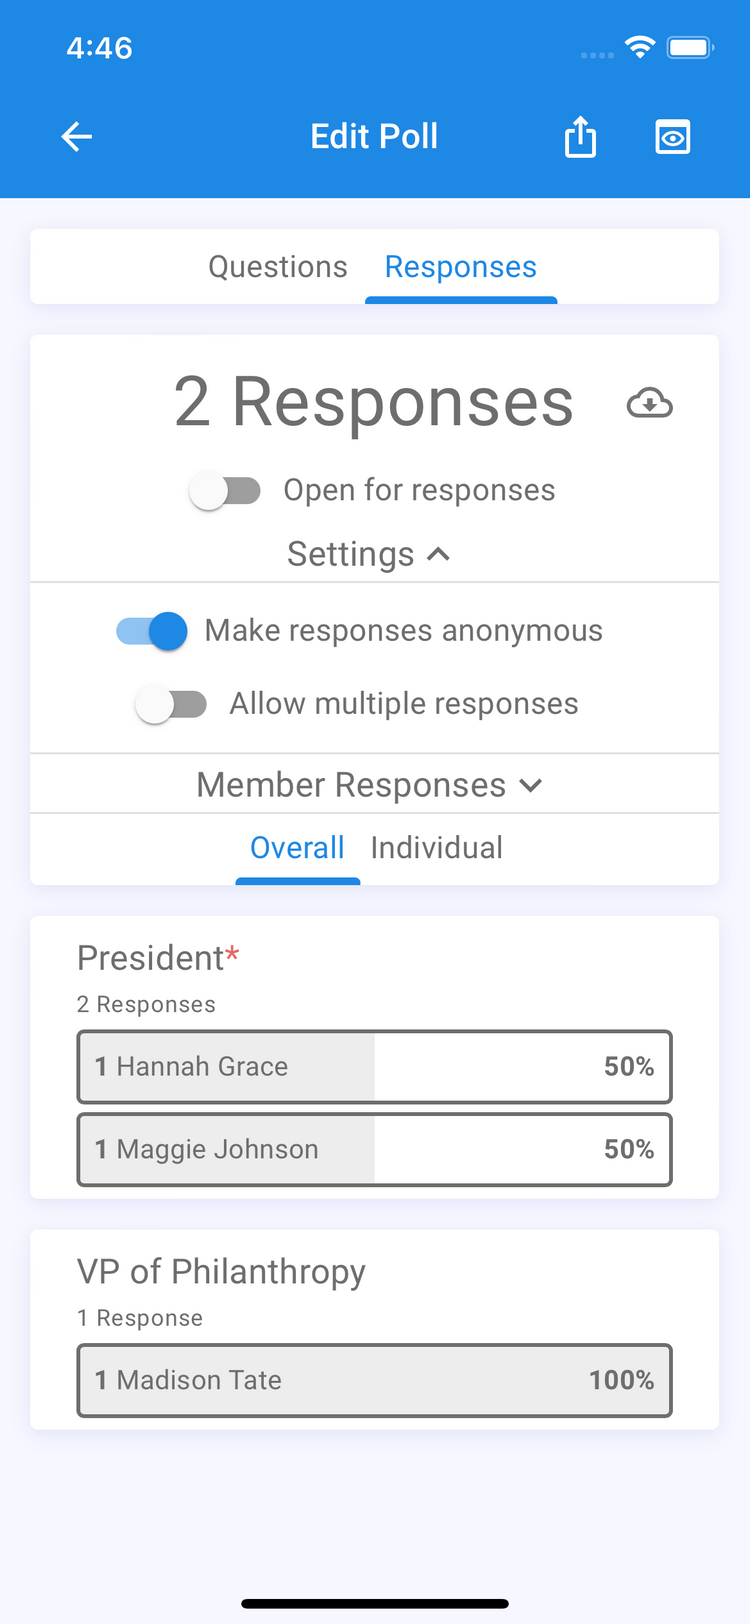Tap the back arrow icon
750x1624 pixels.
tap(77, 137)
